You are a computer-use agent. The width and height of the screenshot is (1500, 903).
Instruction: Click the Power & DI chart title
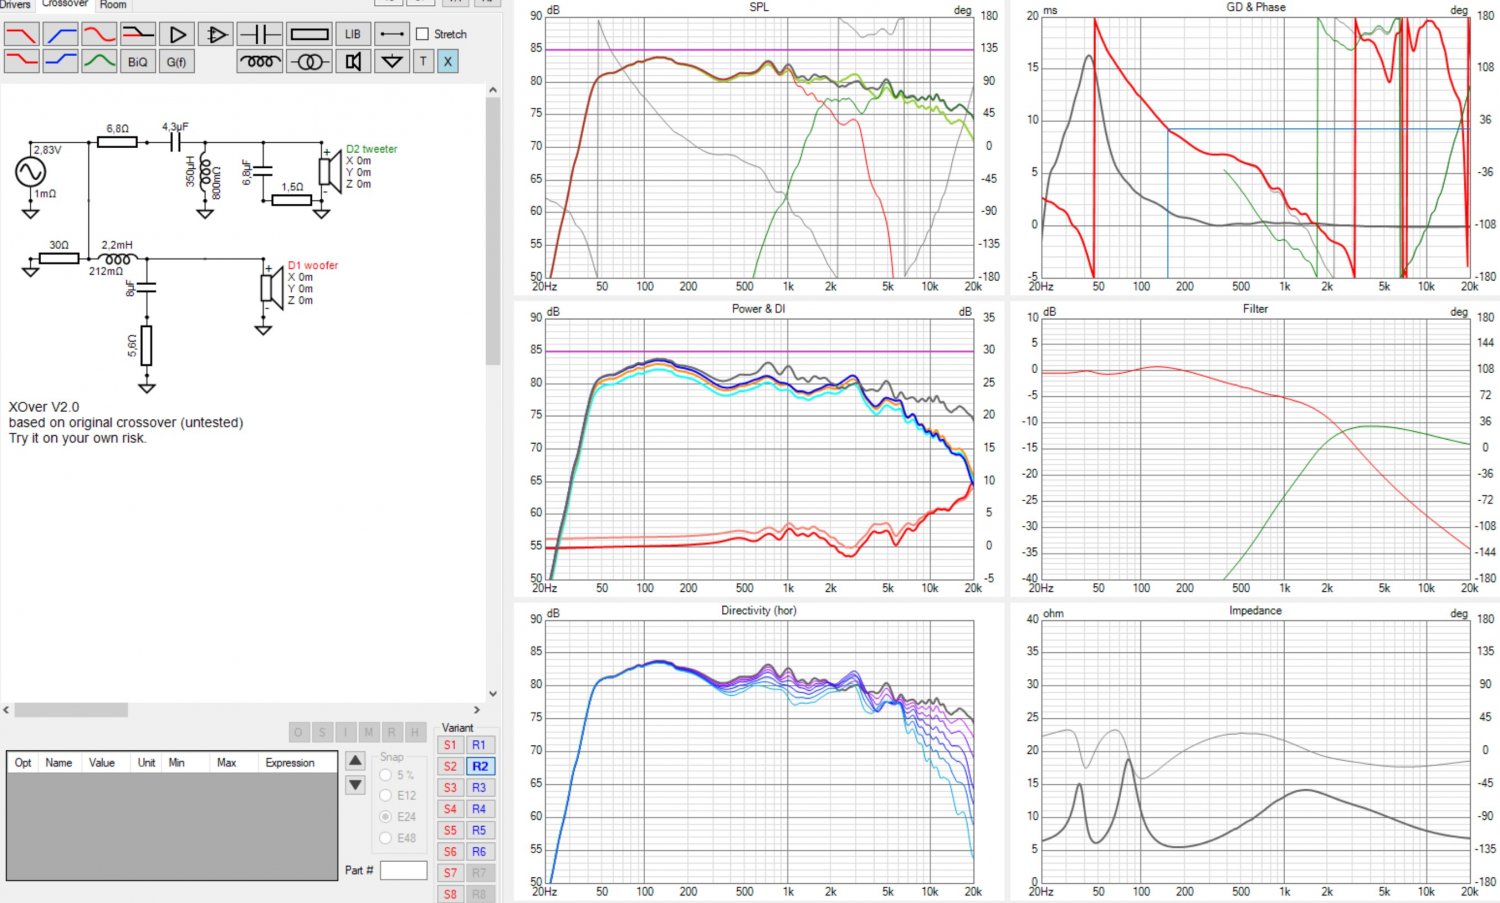[758, 309]
